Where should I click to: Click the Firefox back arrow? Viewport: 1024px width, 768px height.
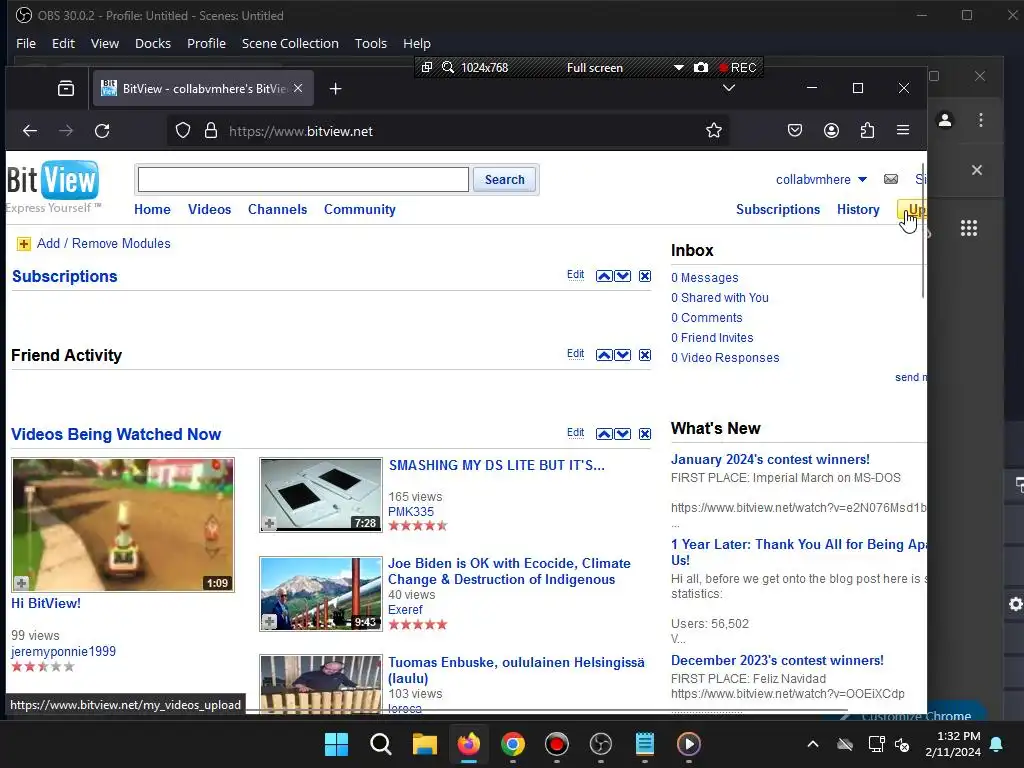point(30,131)
